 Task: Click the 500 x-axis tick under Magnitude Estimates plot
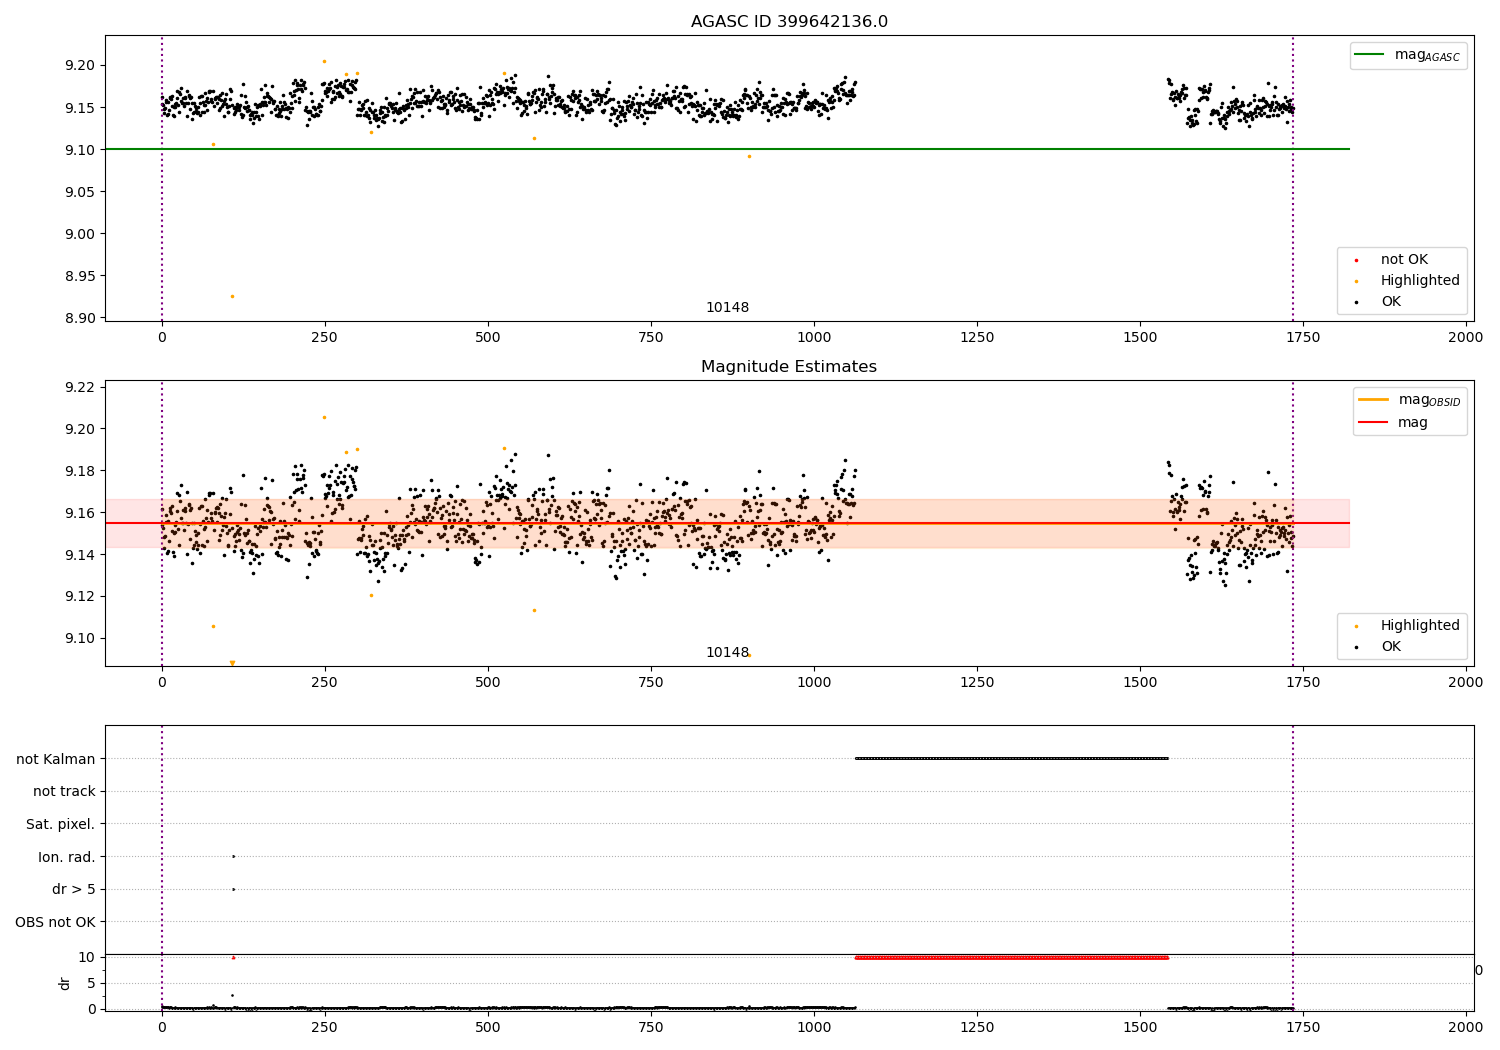488,682
